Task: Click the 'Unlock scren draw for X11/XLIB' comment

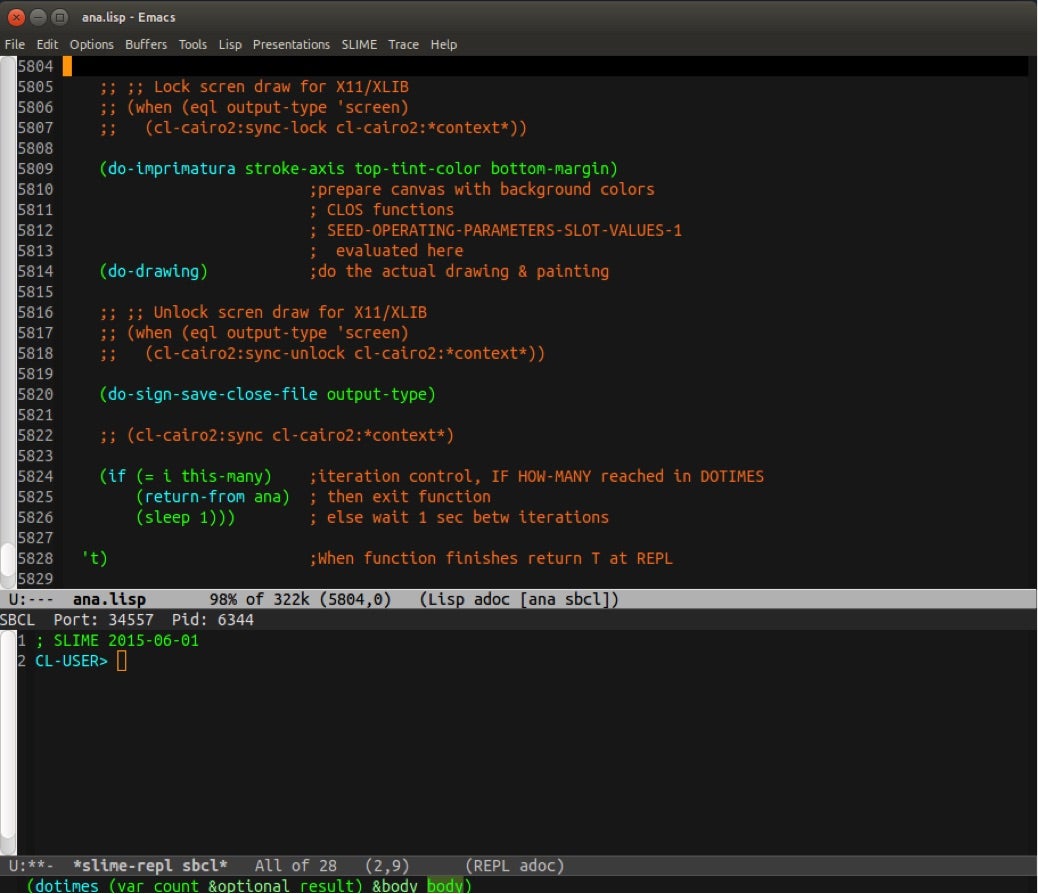Action: coord(290,313)
